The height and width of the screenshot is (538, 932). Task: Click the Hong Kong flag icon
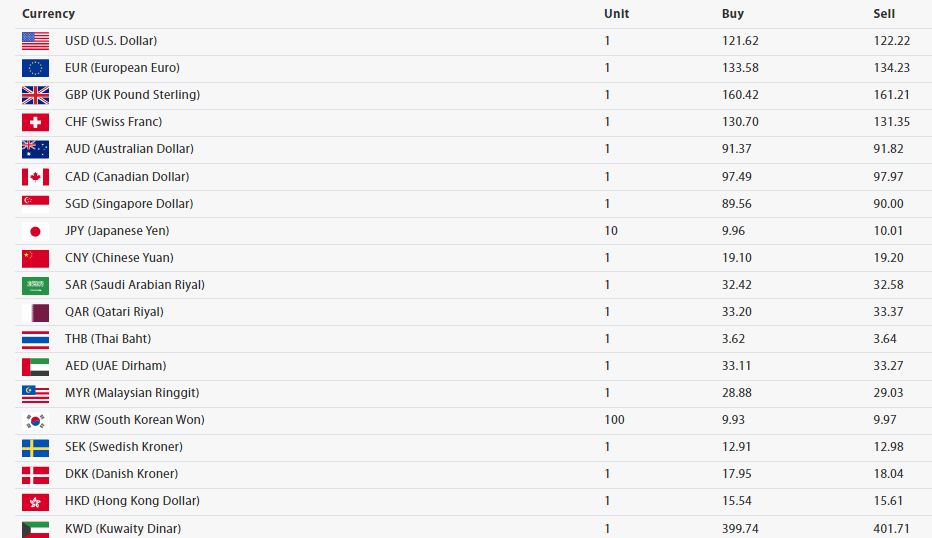point(36,502)
